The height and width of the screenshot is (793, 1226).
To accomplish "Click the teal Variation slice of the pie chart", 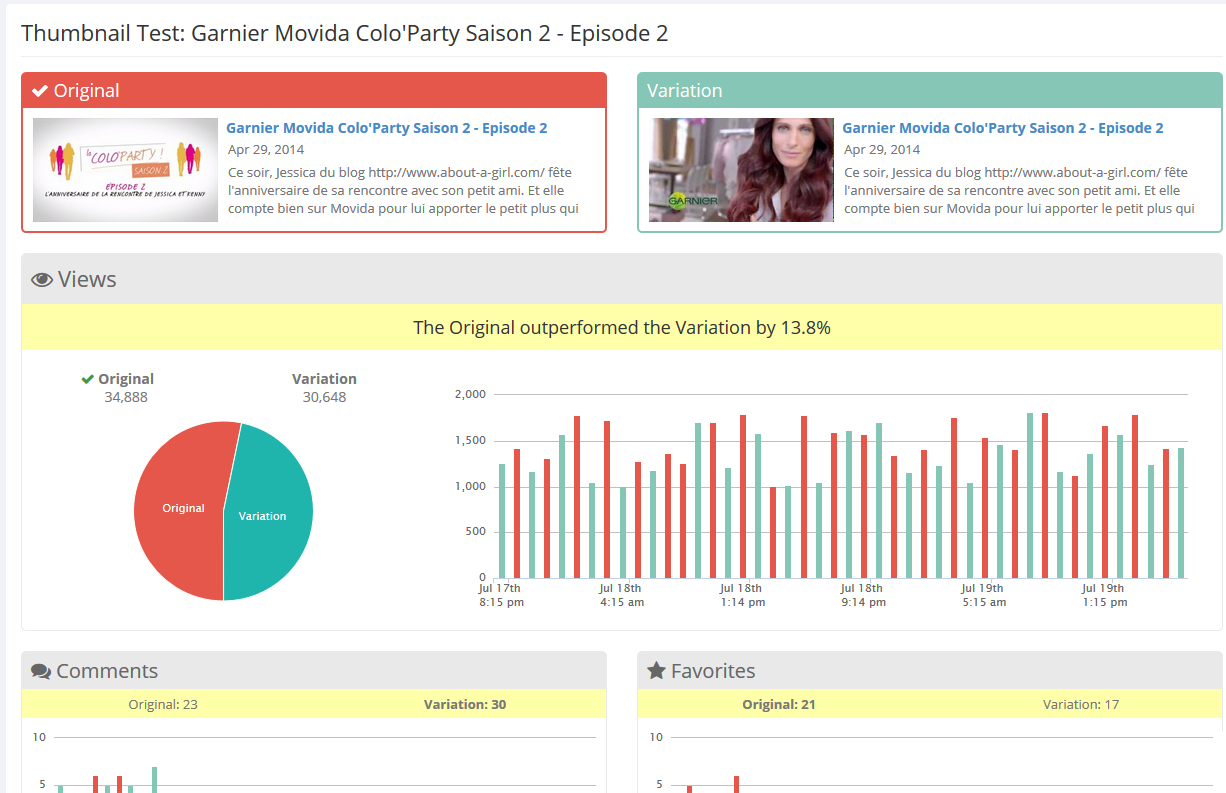I will point(263,515).
